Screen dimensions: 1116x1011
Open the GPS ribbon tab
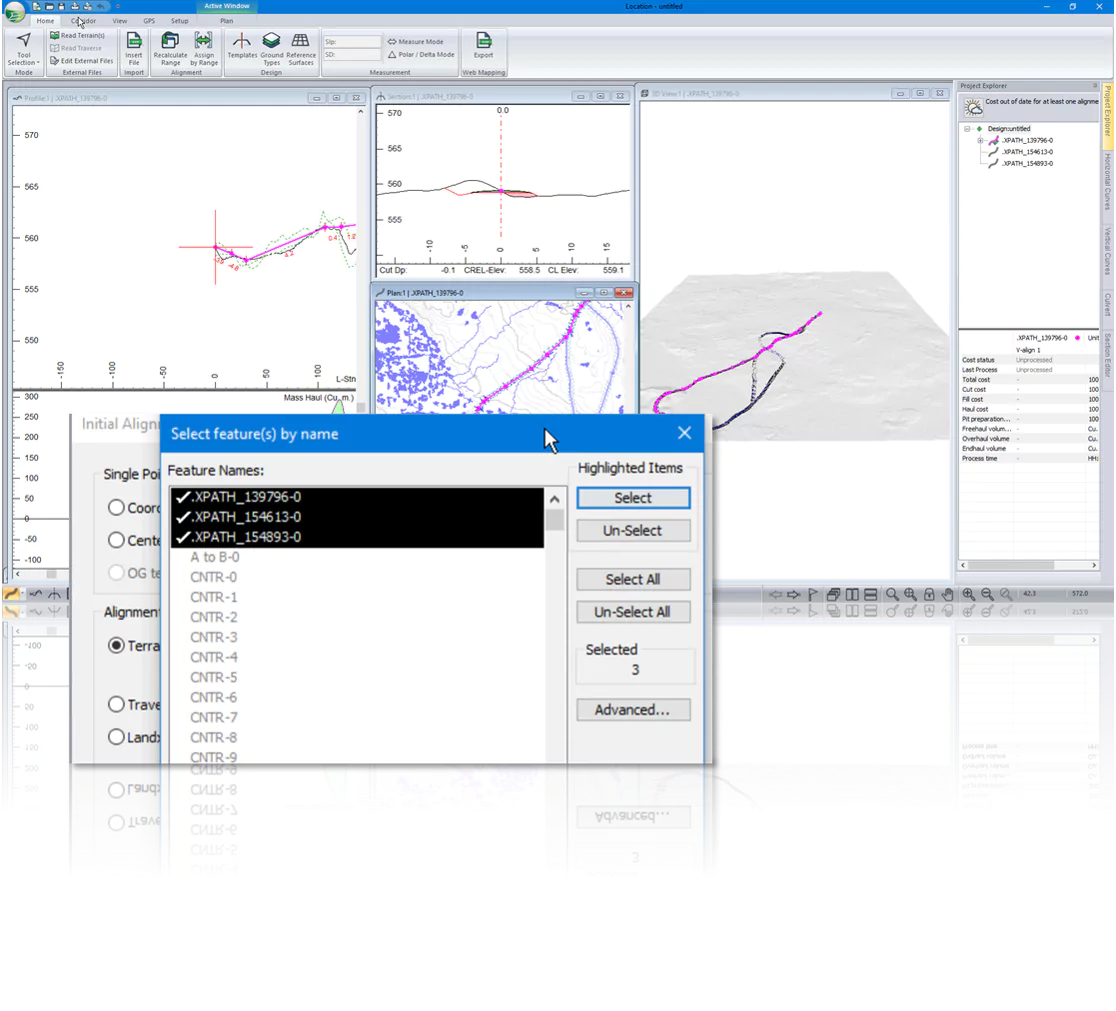click(149, 21)
